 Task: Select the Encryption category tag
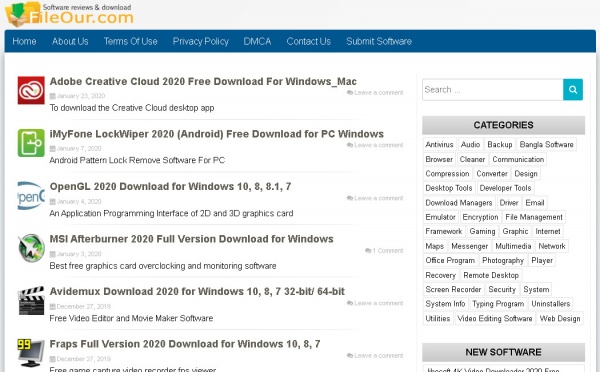click(480, 217)
